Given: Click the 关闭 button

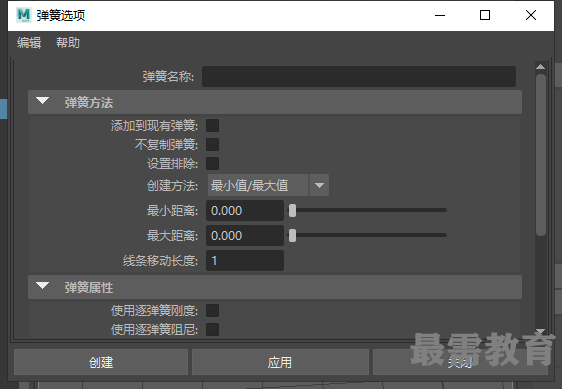Looking at the screenshot, I should tap(460, 362).
